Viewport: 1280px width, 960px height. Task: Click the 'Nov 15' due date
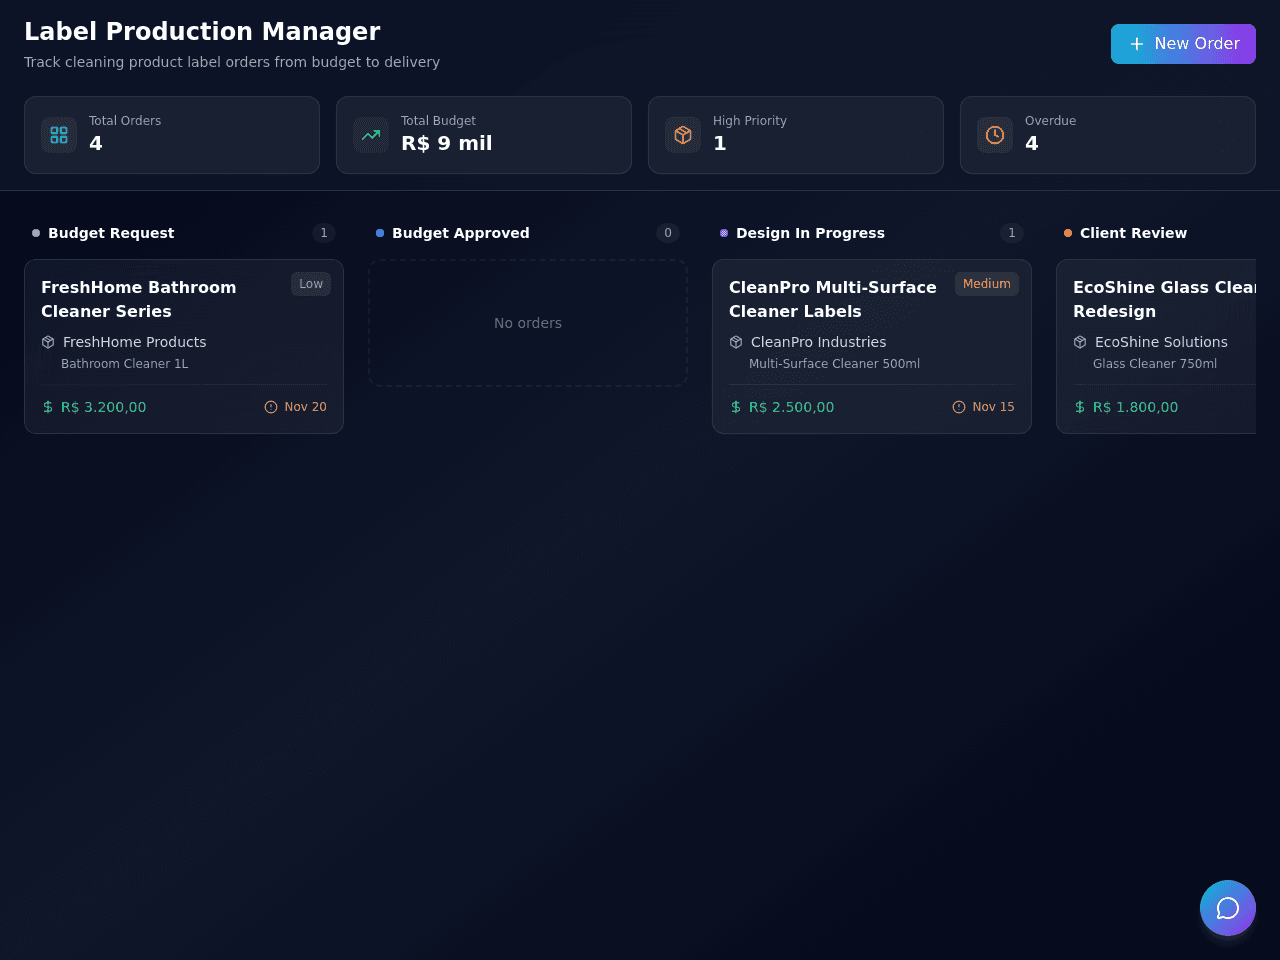pos(994,407)
